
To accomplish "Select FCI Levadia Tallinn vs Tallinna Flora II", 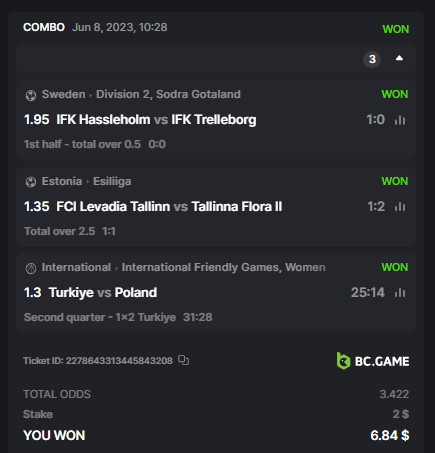I will point(169,207).
